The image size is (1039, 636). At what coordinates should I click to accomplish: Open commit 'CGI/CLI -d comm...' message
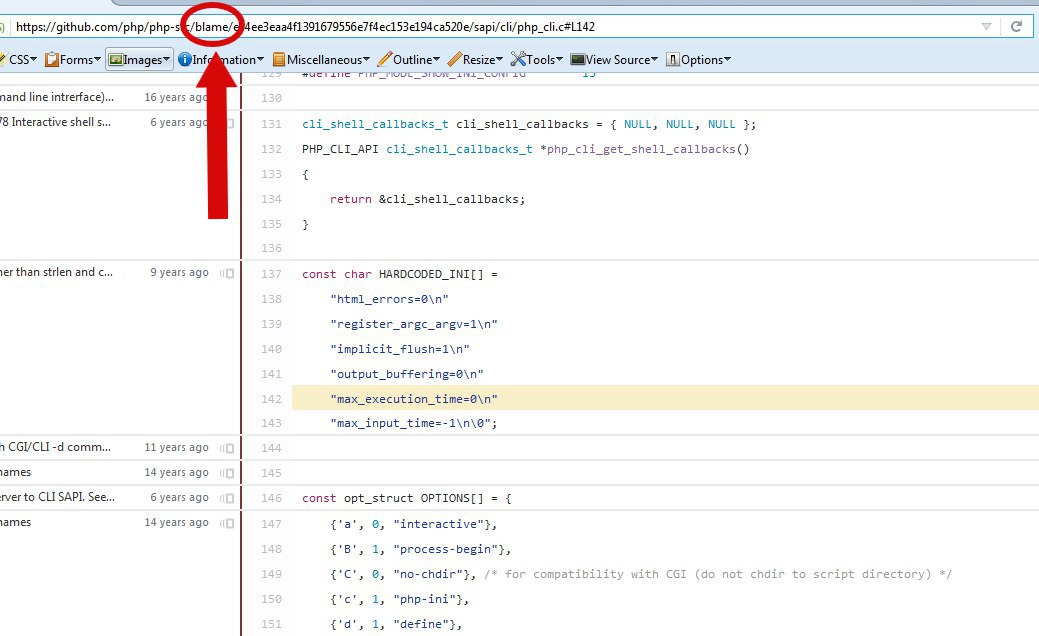(56, 447)
